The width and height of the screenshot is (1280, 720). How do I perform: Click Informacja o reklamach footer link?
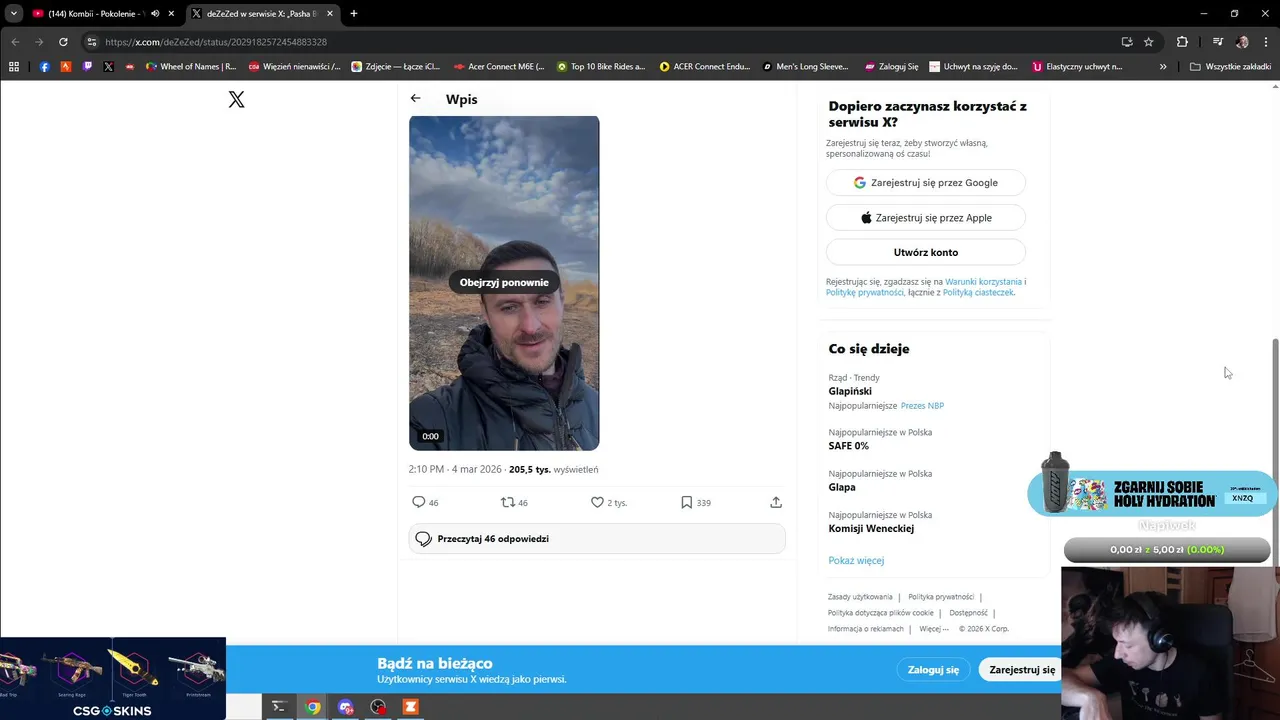click(x=865, y=629)
